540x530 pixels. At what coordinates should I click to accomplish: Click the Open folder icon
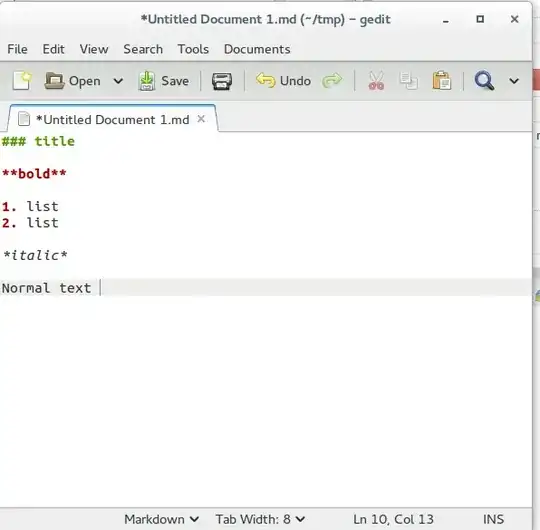54,81
